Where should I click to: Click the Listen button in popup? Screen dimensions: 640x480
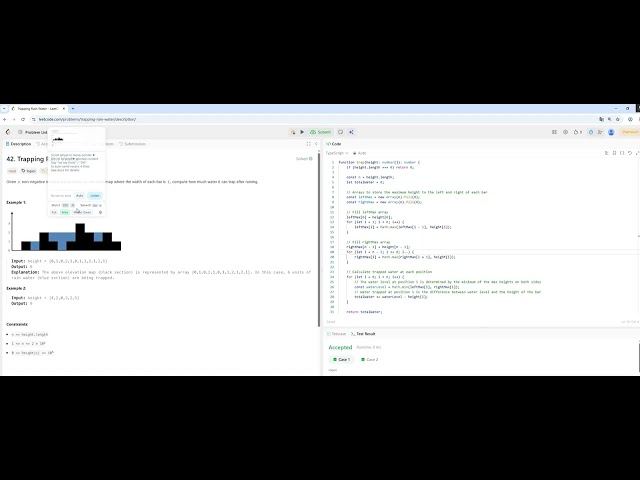tap(95, 196)
